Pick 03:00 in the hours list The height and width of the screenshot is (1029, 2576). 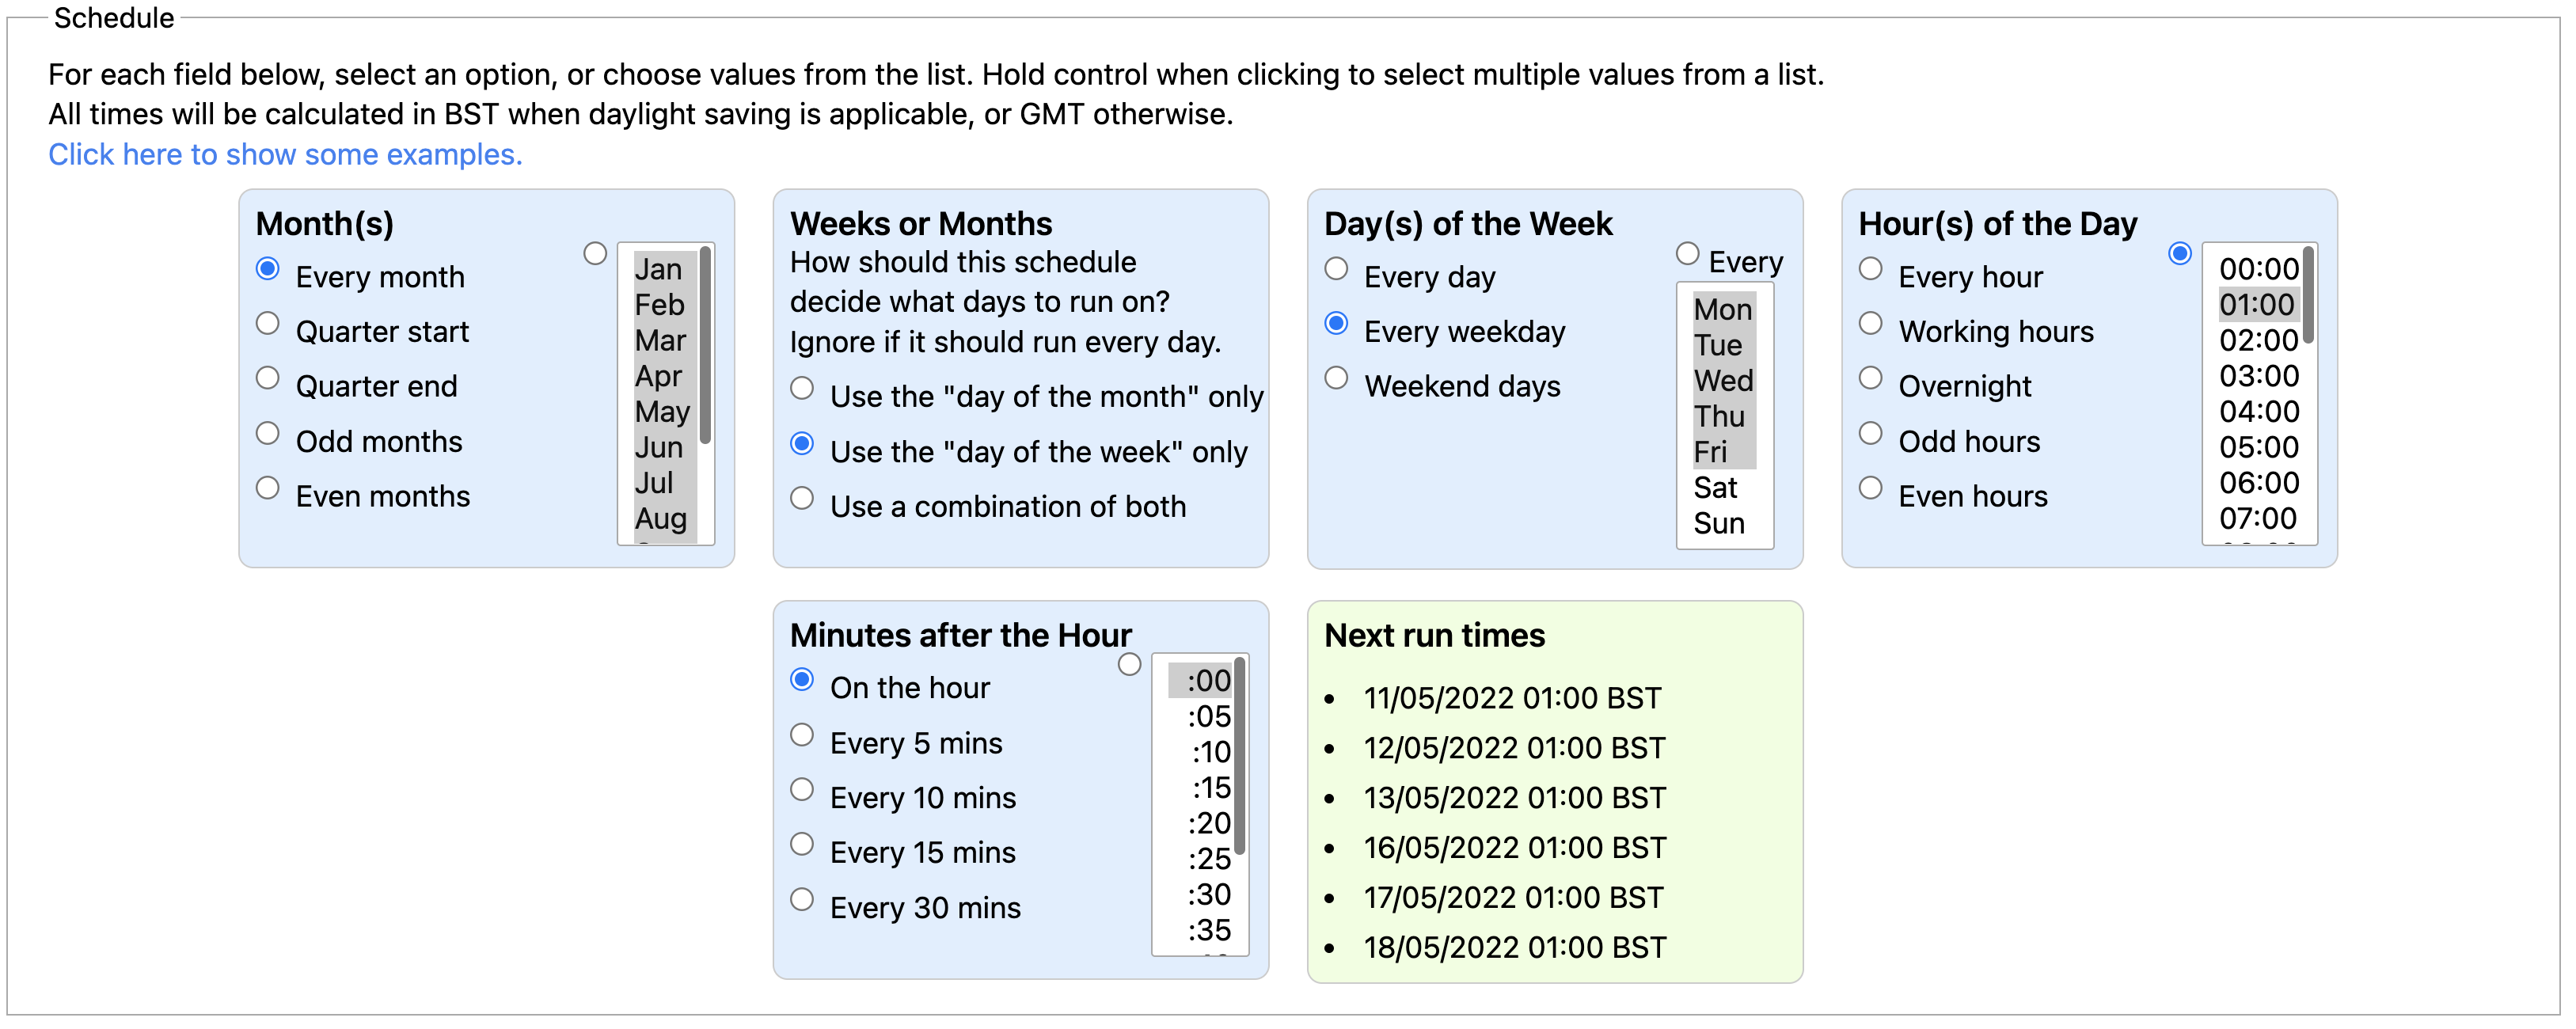point(2258,377)
